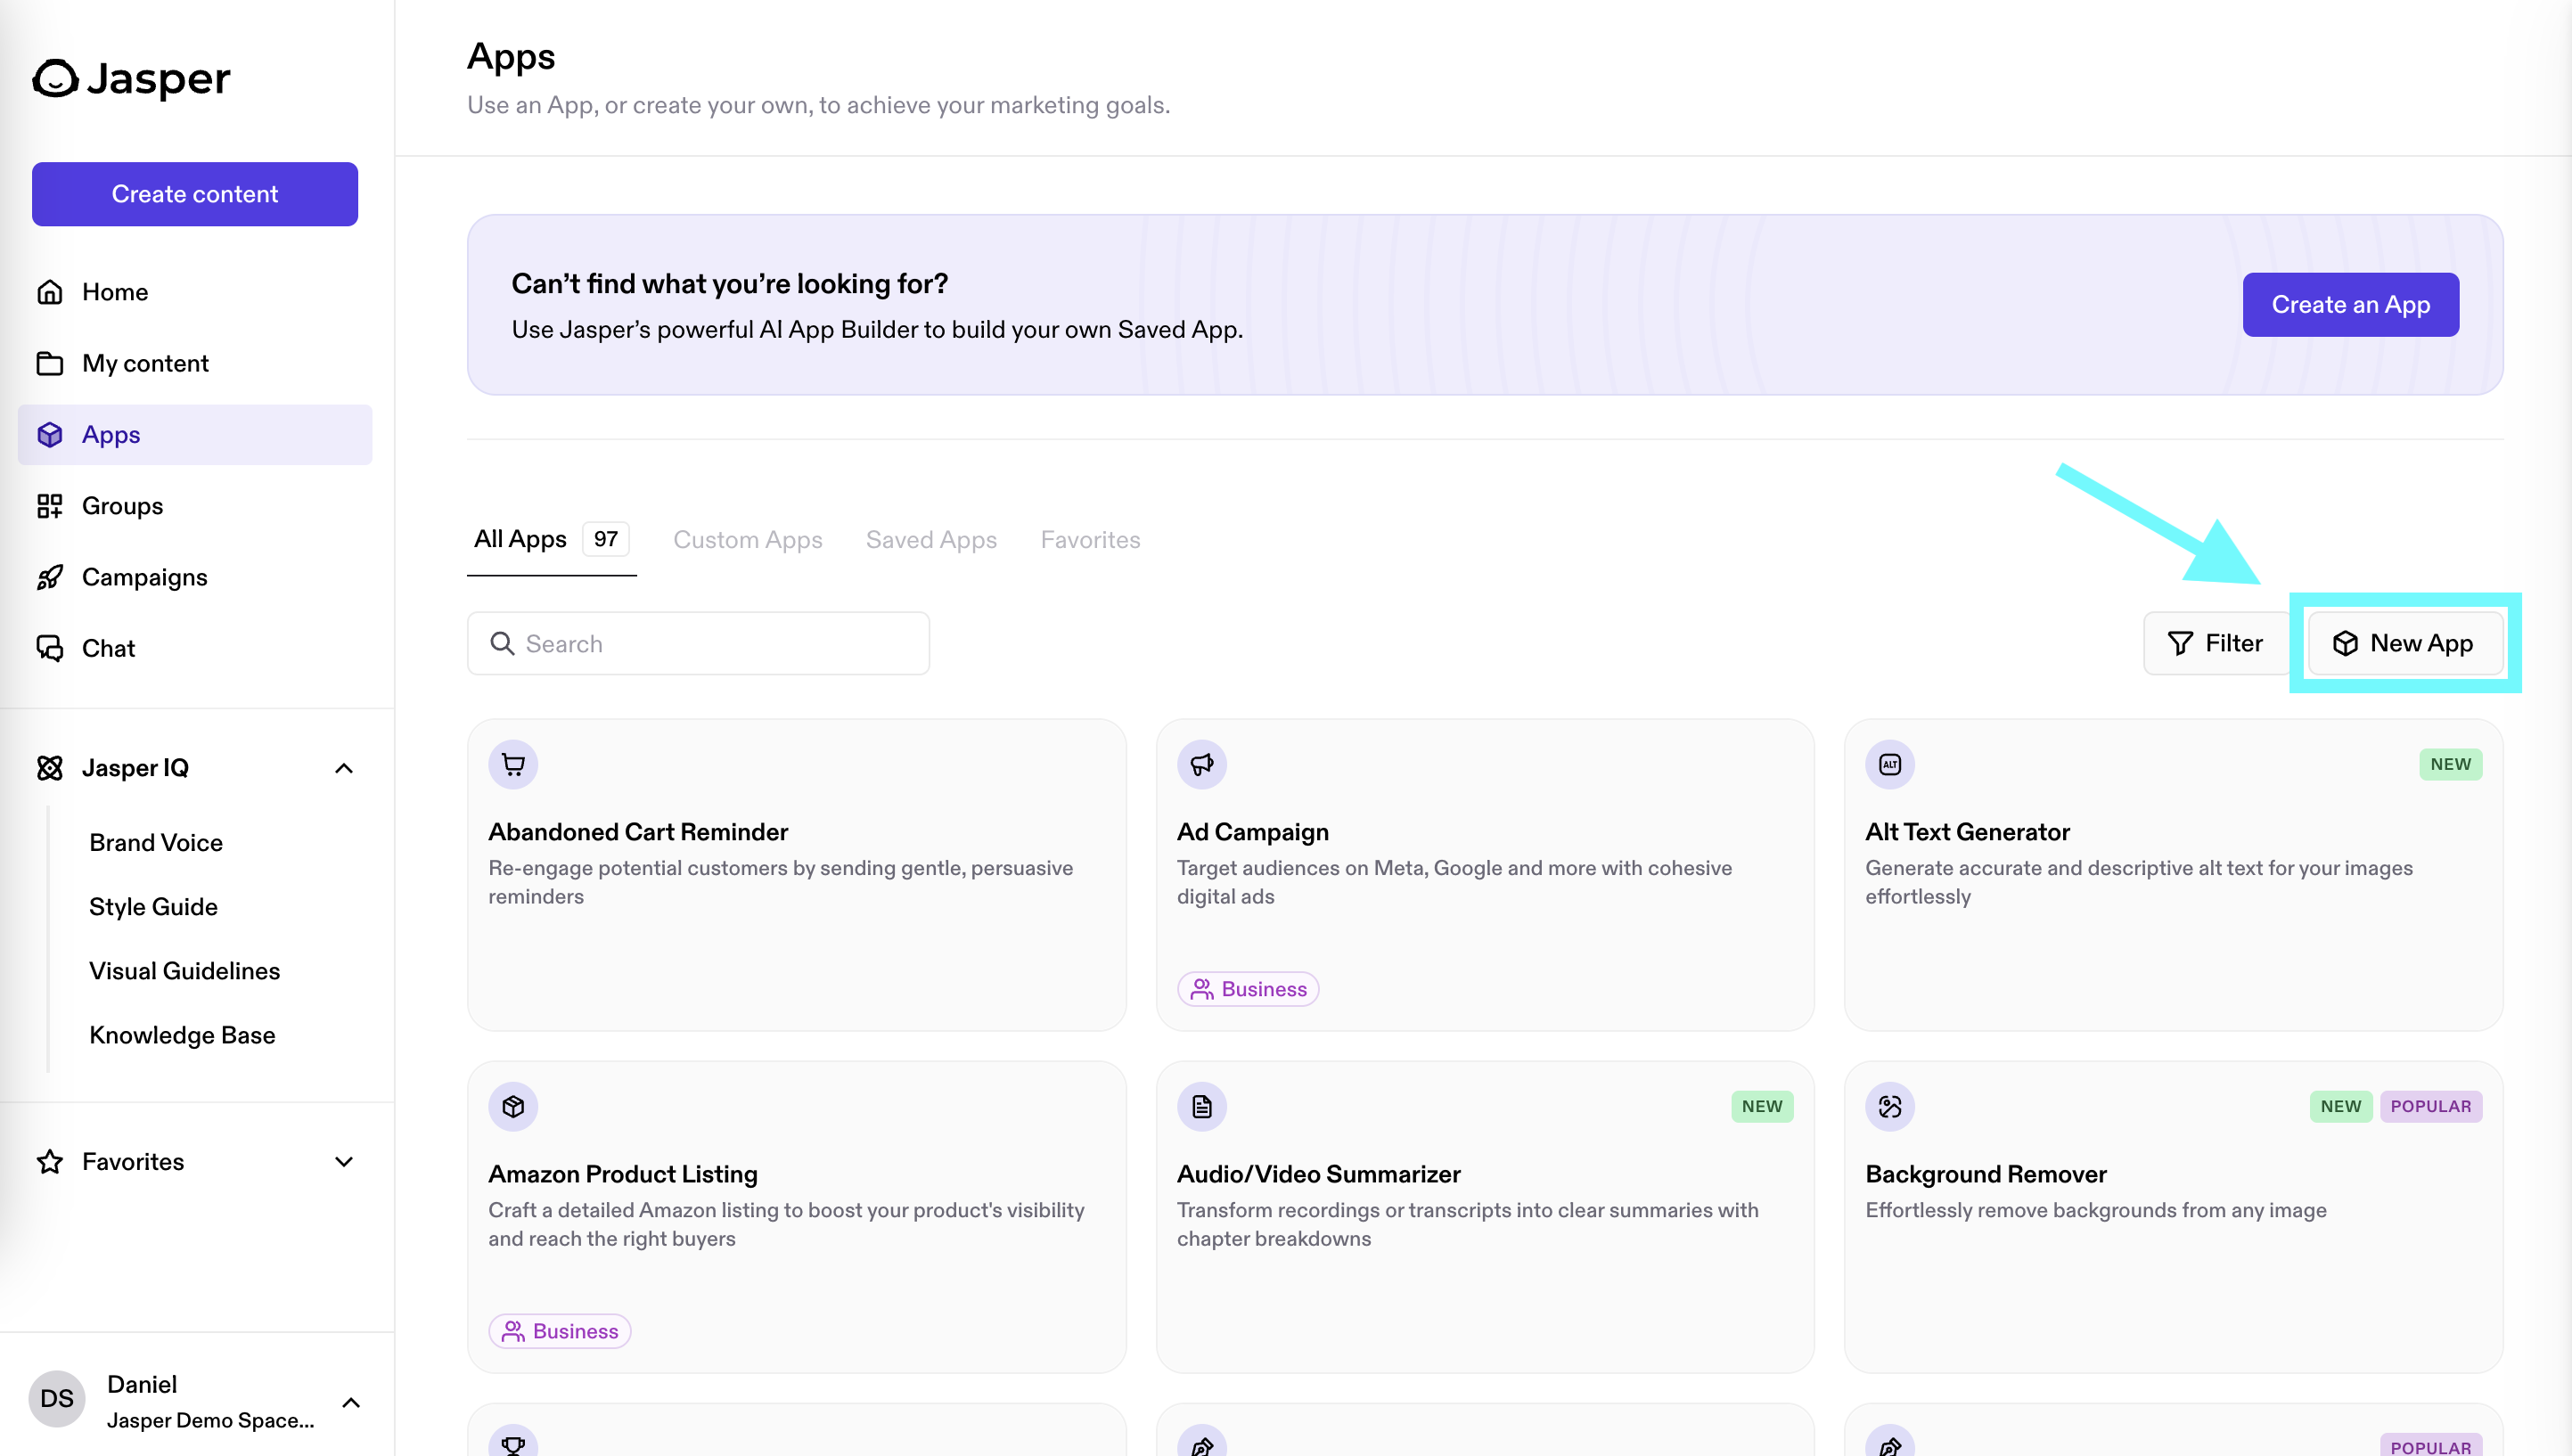
Task: Open Style Guide under Jasper IQ
Action: (x=153, y=907)
